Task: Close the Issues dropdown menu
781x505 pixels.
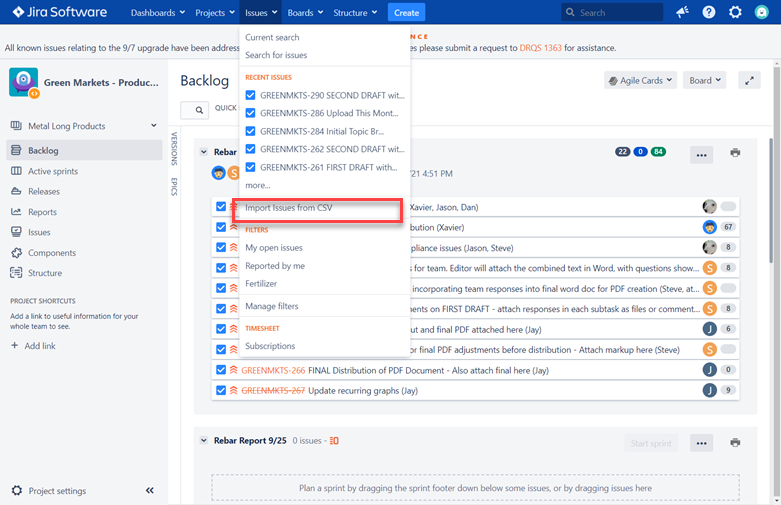Action: (x=260, y=12)
